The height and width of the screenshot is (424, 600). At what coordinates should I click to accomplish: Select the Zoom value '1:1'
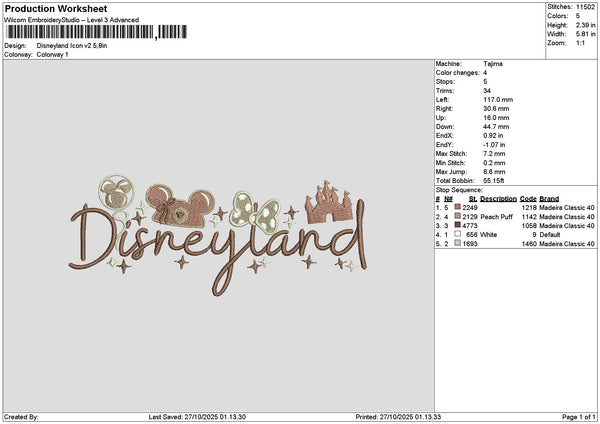[580, 43]
